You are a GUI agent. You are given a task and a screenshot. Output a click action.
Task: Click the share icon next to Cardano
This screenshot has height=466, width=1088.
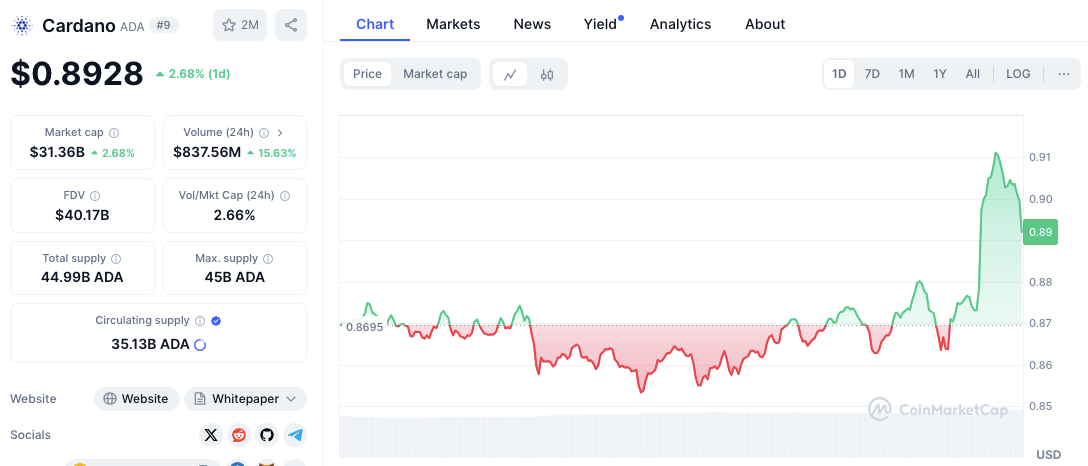point(290,25)
